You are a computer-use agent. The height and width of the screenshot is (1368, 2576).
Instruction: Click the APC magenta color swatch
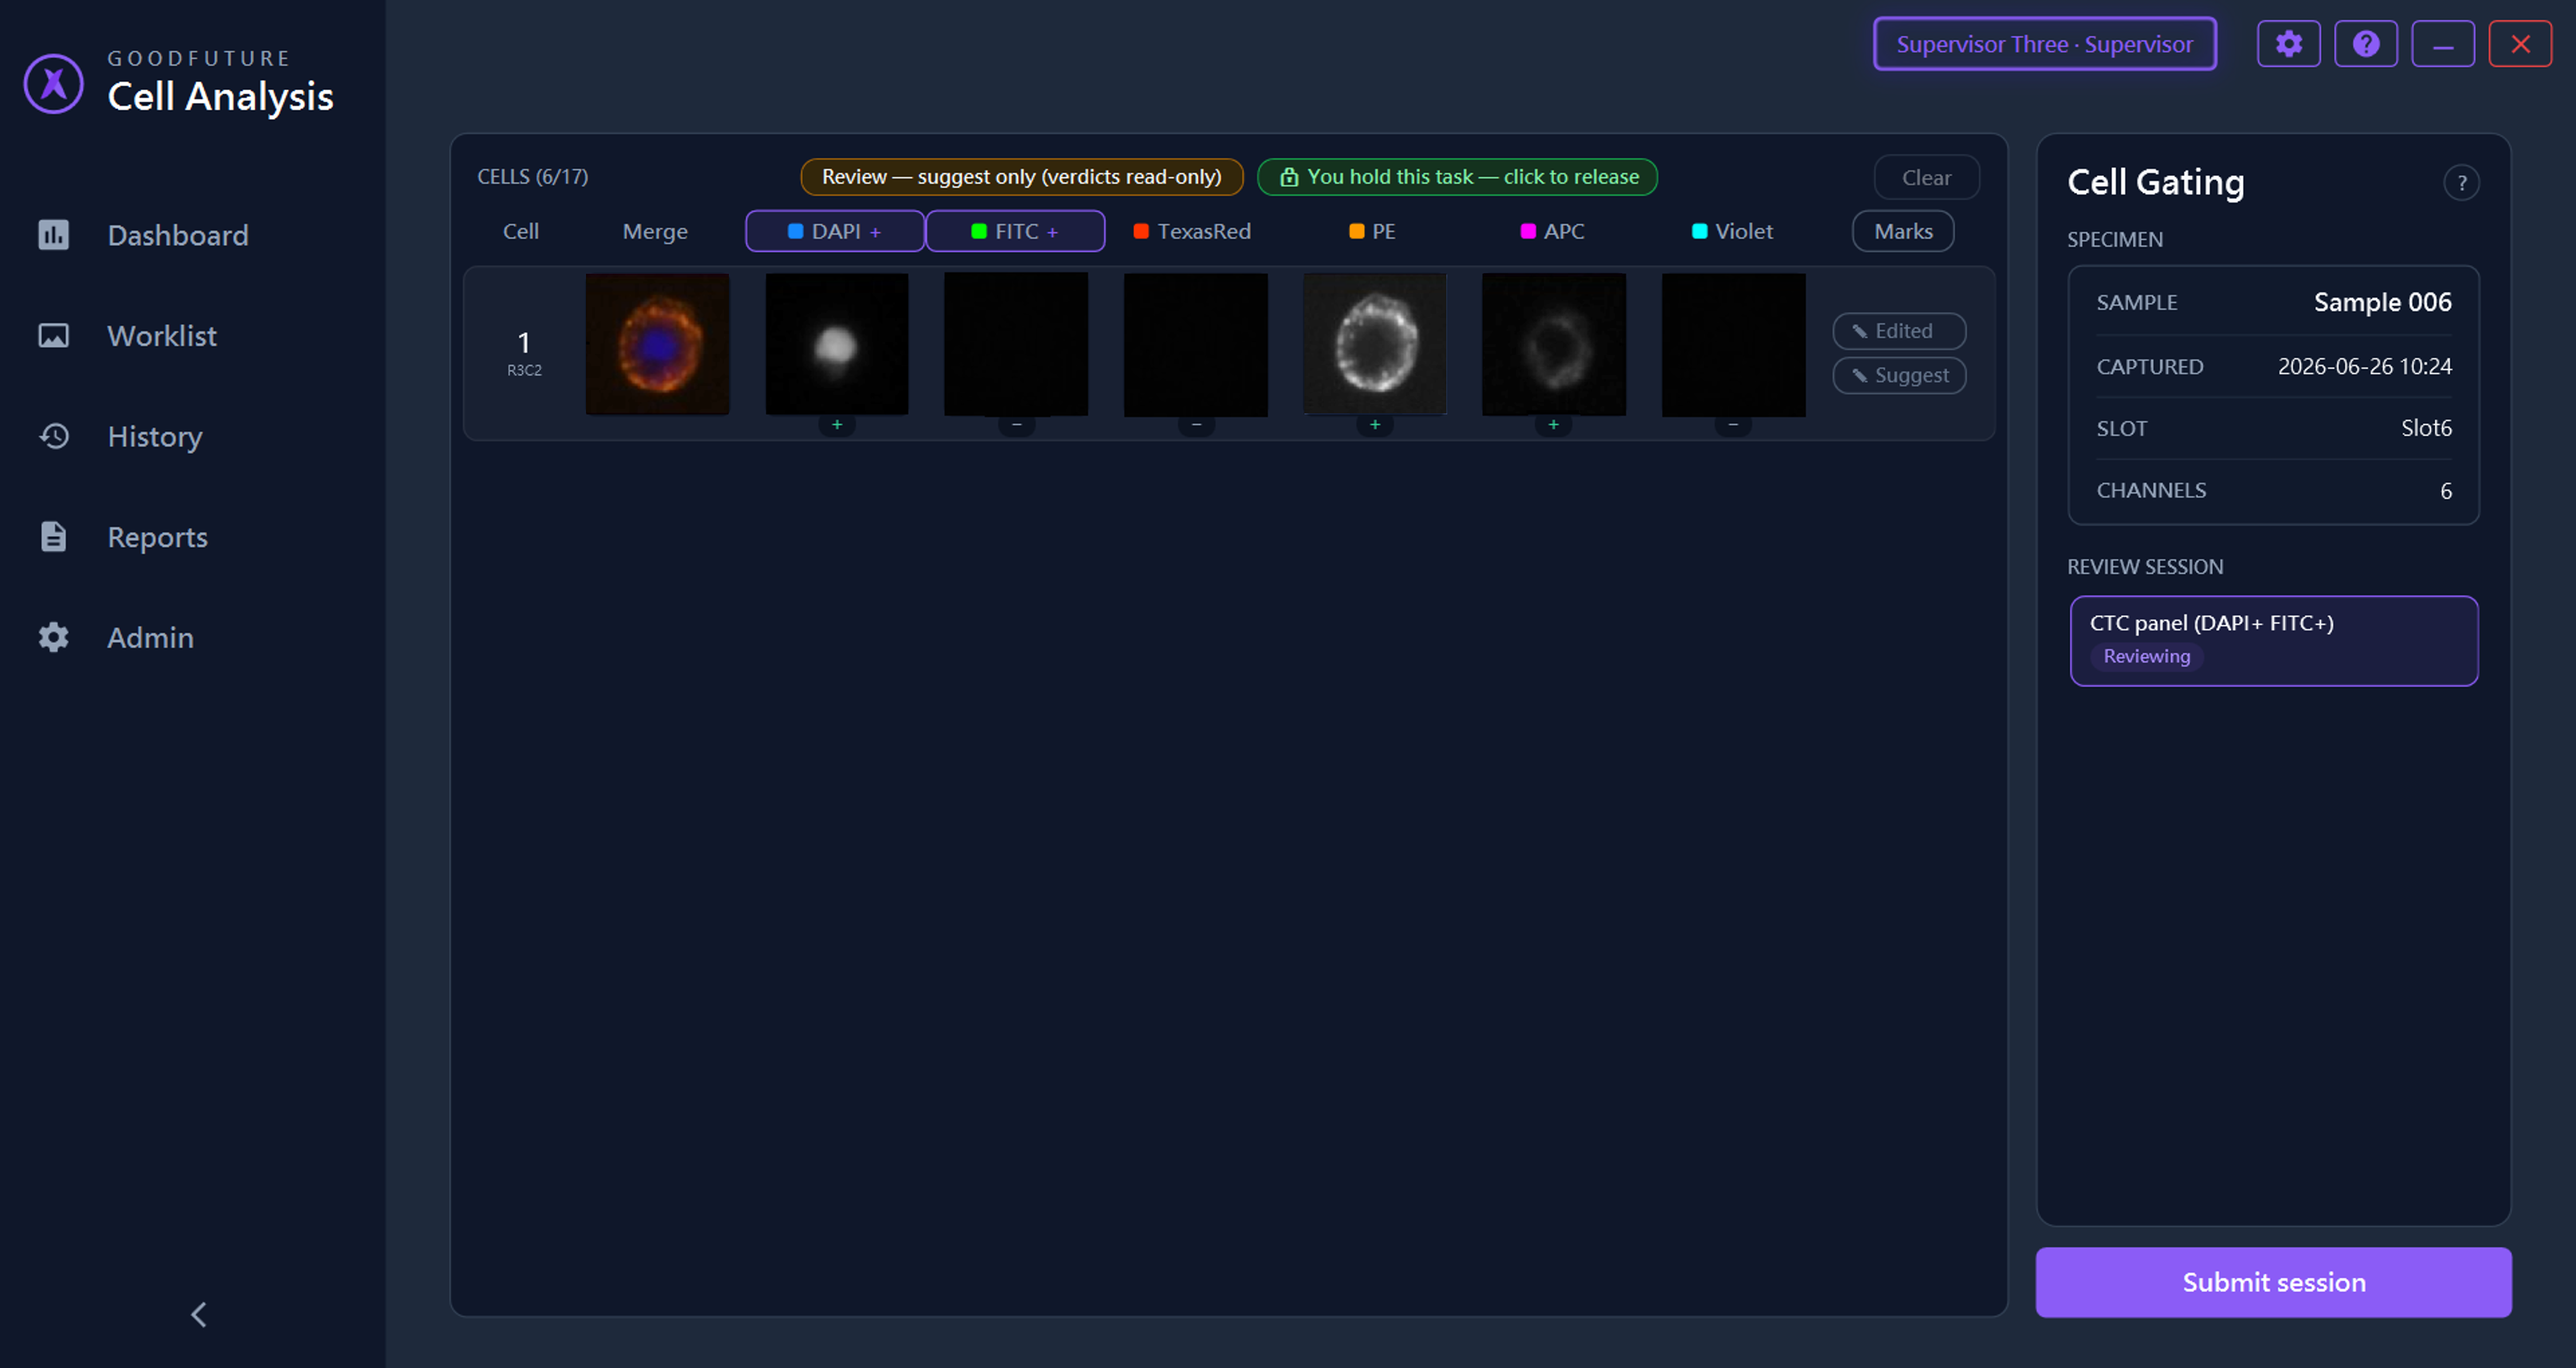1527,231
